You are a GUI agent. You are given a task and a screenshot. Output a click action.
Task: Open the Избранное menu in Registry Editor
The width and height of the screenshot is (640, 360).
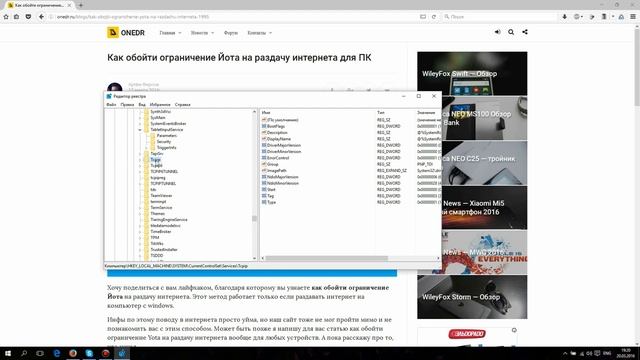pos(160,105)
